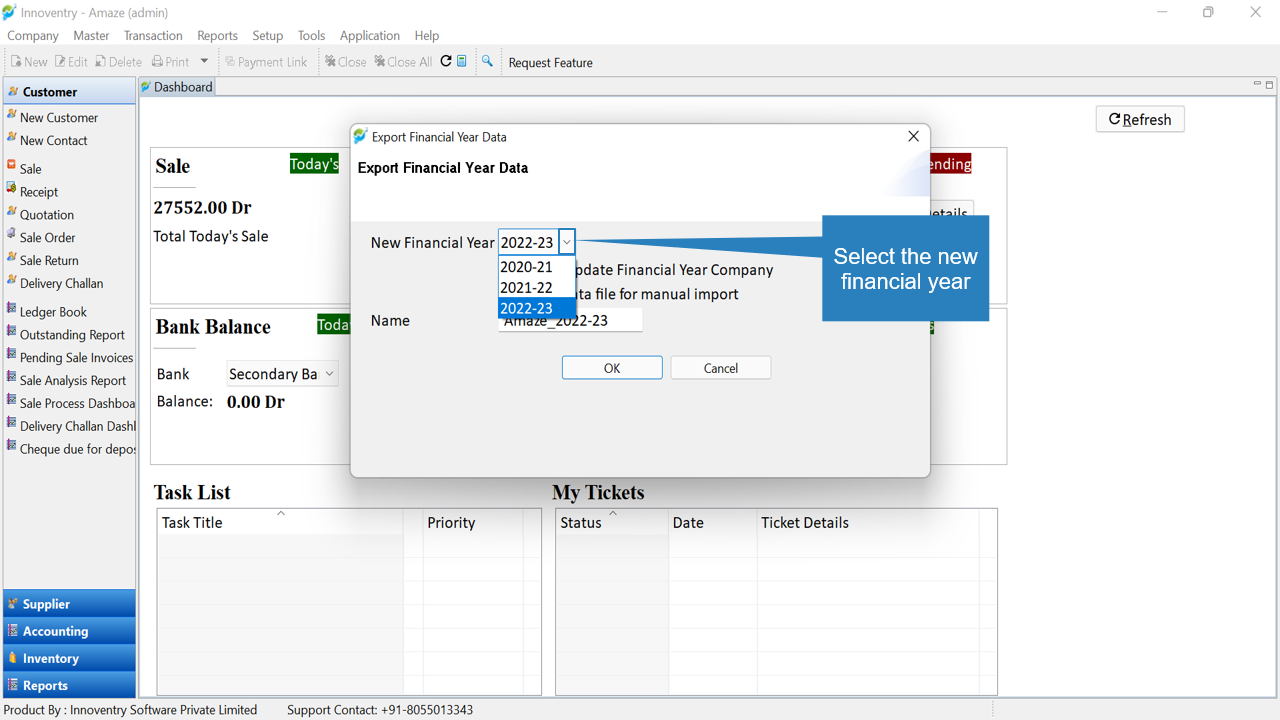This screenshot has width=1280, height=720.
Task: Click the refresh icon in the toolbar
Action: [446, 61]
